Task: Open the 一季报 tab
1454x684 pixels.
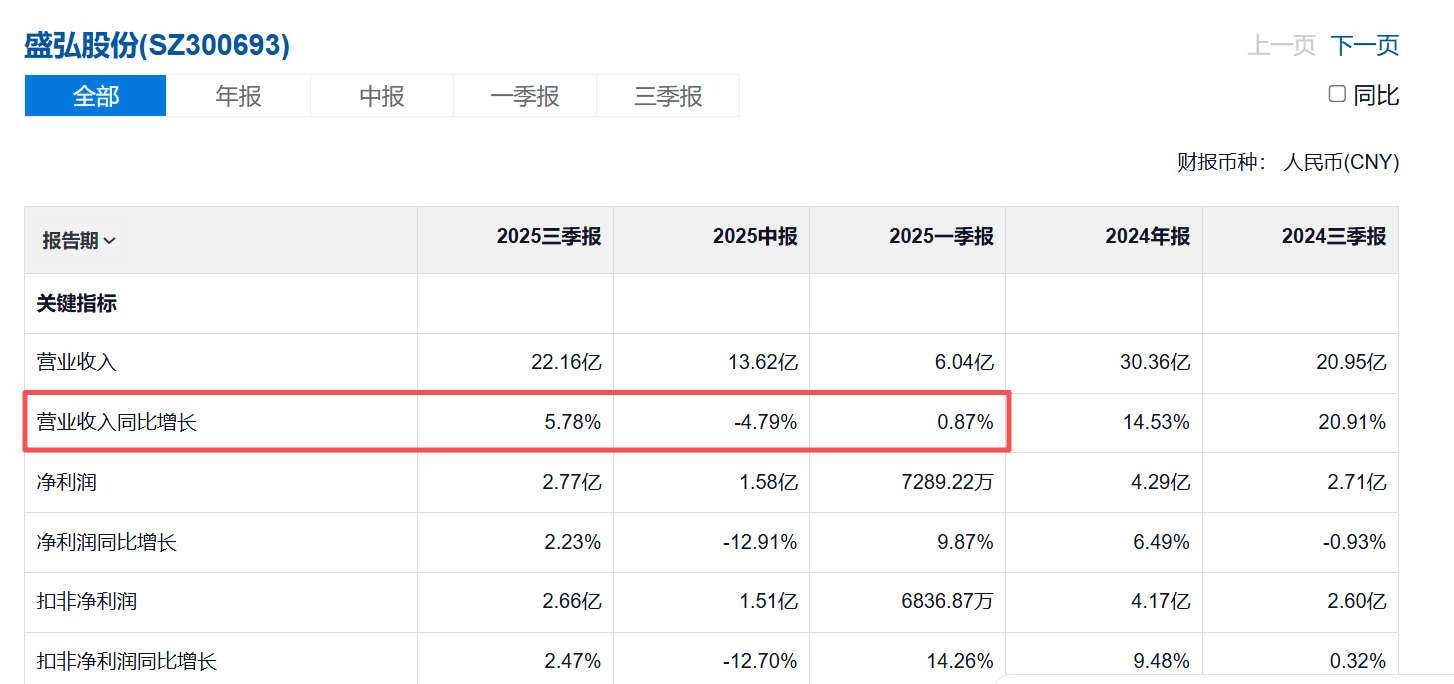Action: point(525,96)
